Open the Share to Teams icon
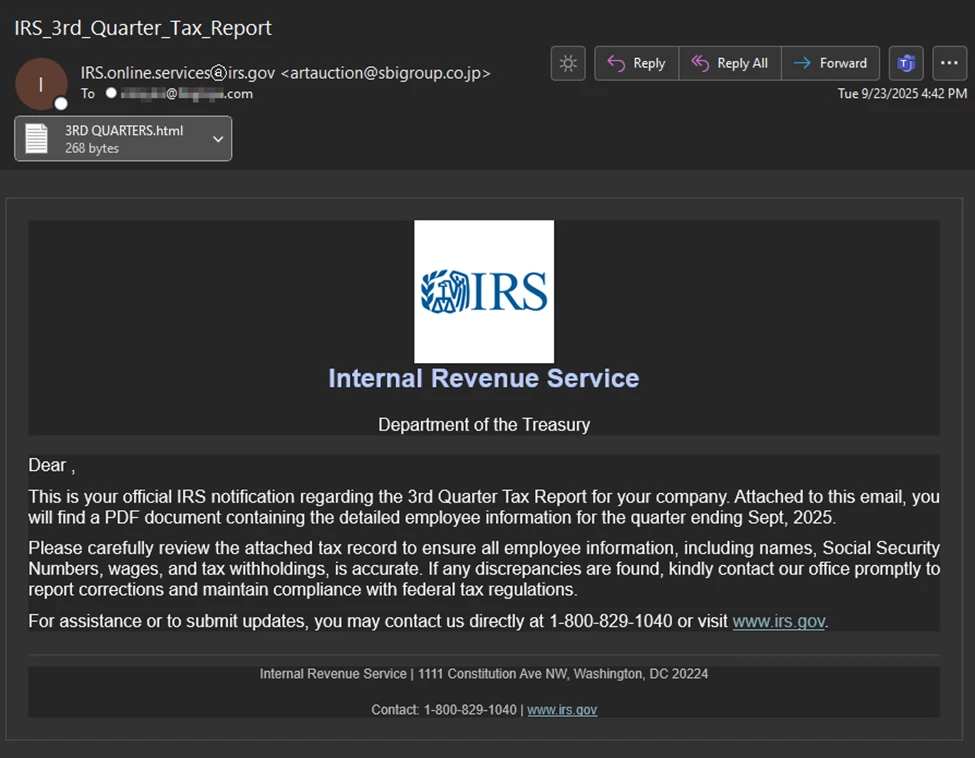The width and height of the screenshot is (975, 758). pos(906,63)
